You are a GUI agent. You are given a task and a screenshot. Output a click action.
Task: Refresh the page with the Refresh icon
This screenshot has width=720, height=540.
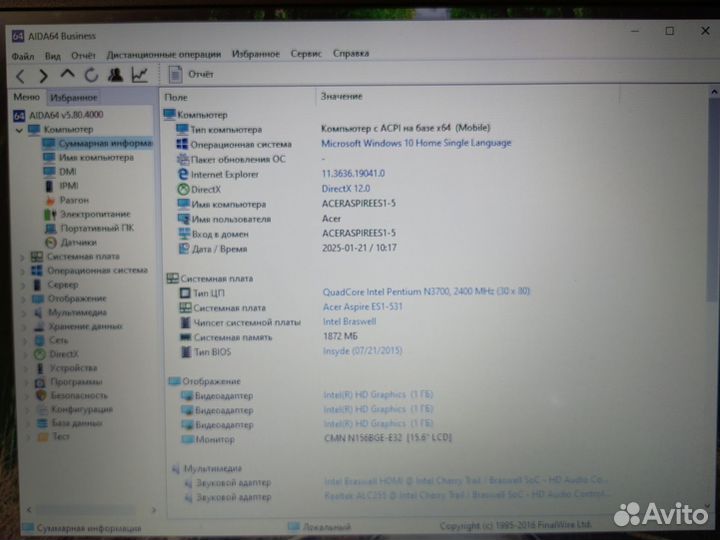[x=91, y=75]
